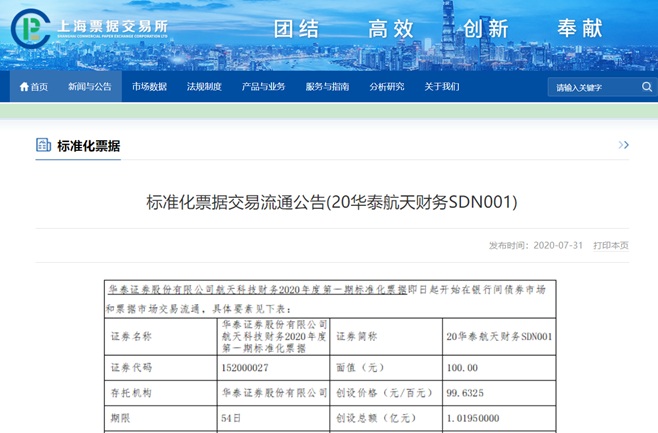Open the 法规制度 menu

coord(204,86)
